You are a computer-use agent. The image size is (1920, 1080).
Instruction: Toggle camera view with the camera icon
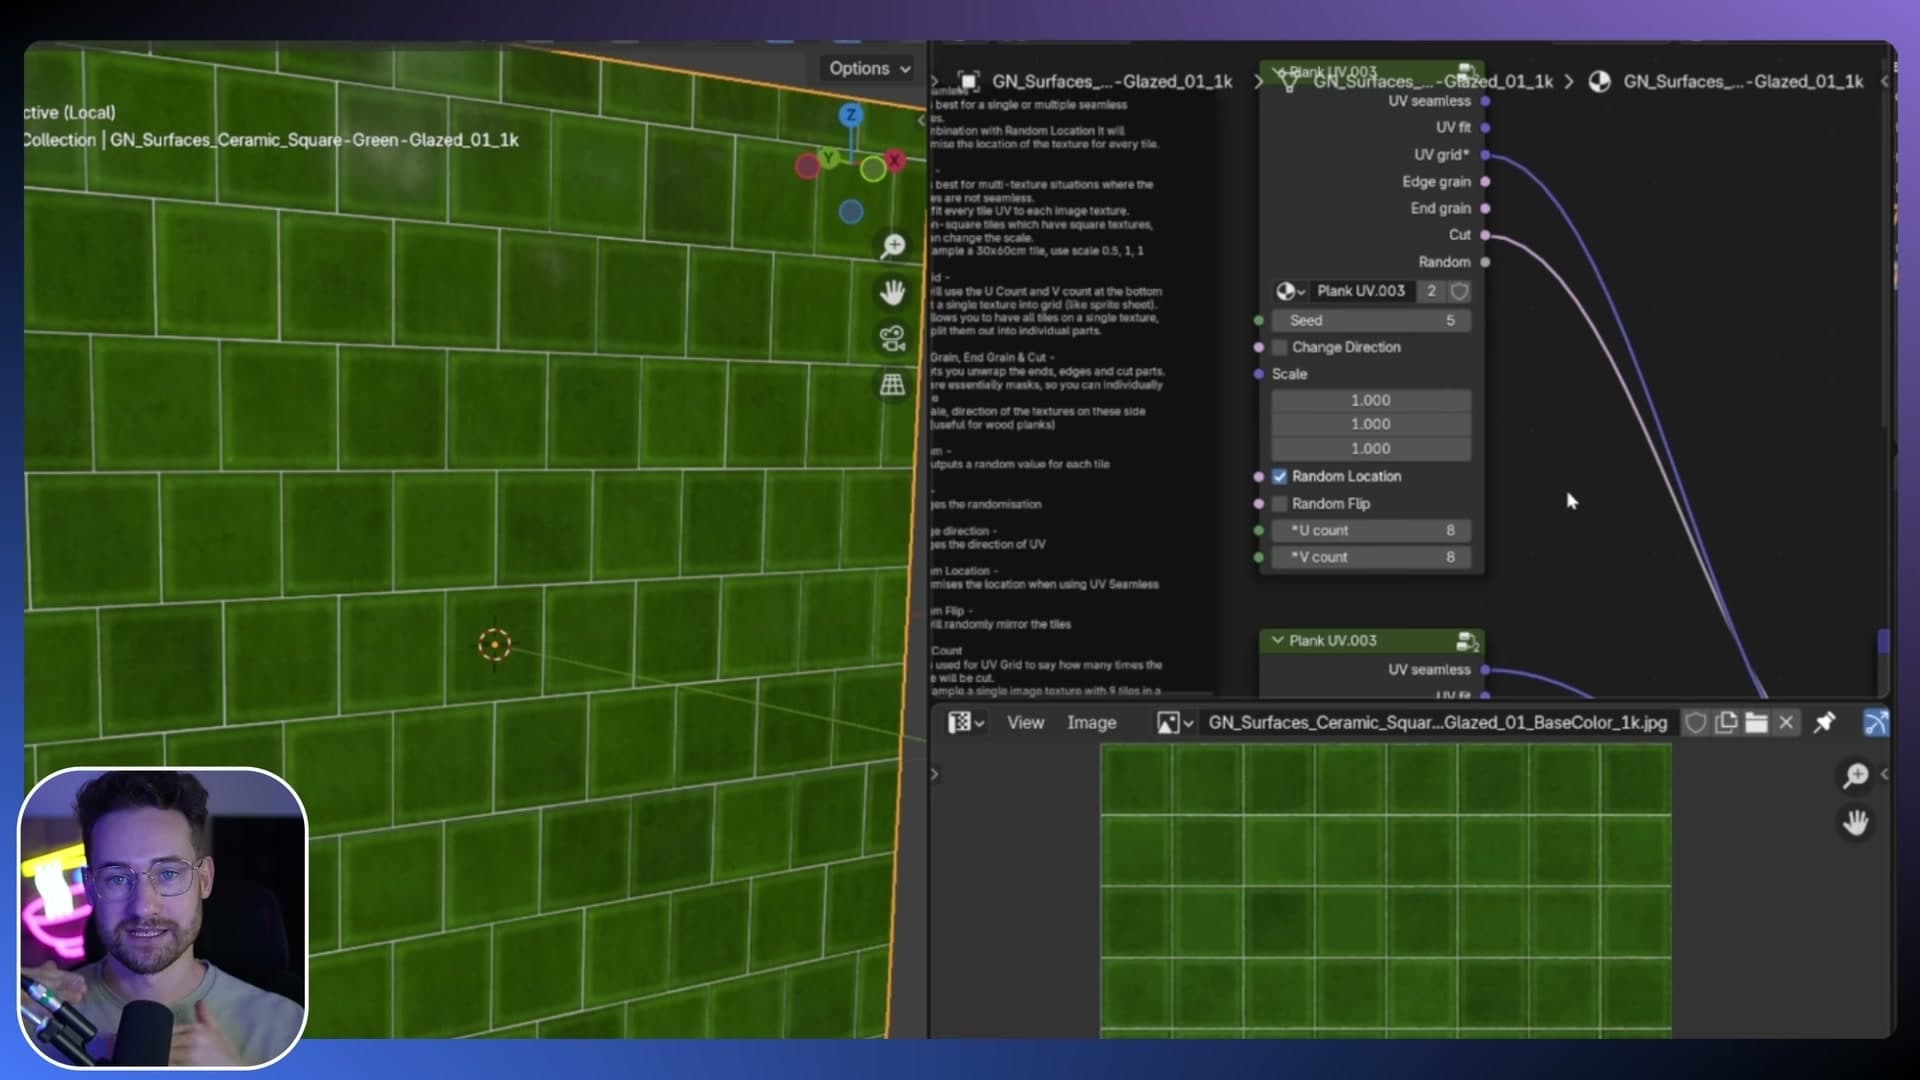892,338
